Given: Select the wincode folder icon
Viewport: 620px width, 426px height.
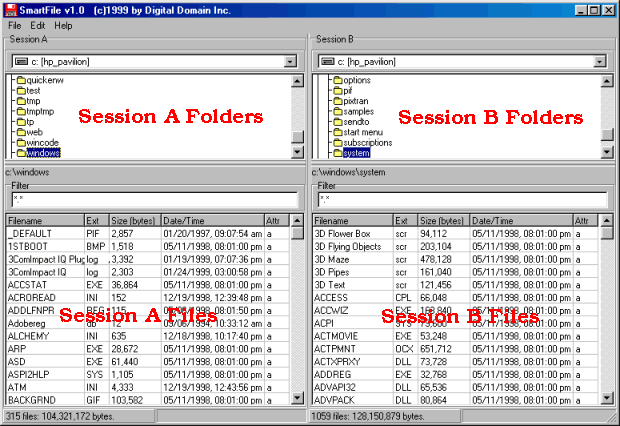Looking at the screenshot, I should (21, 142).
